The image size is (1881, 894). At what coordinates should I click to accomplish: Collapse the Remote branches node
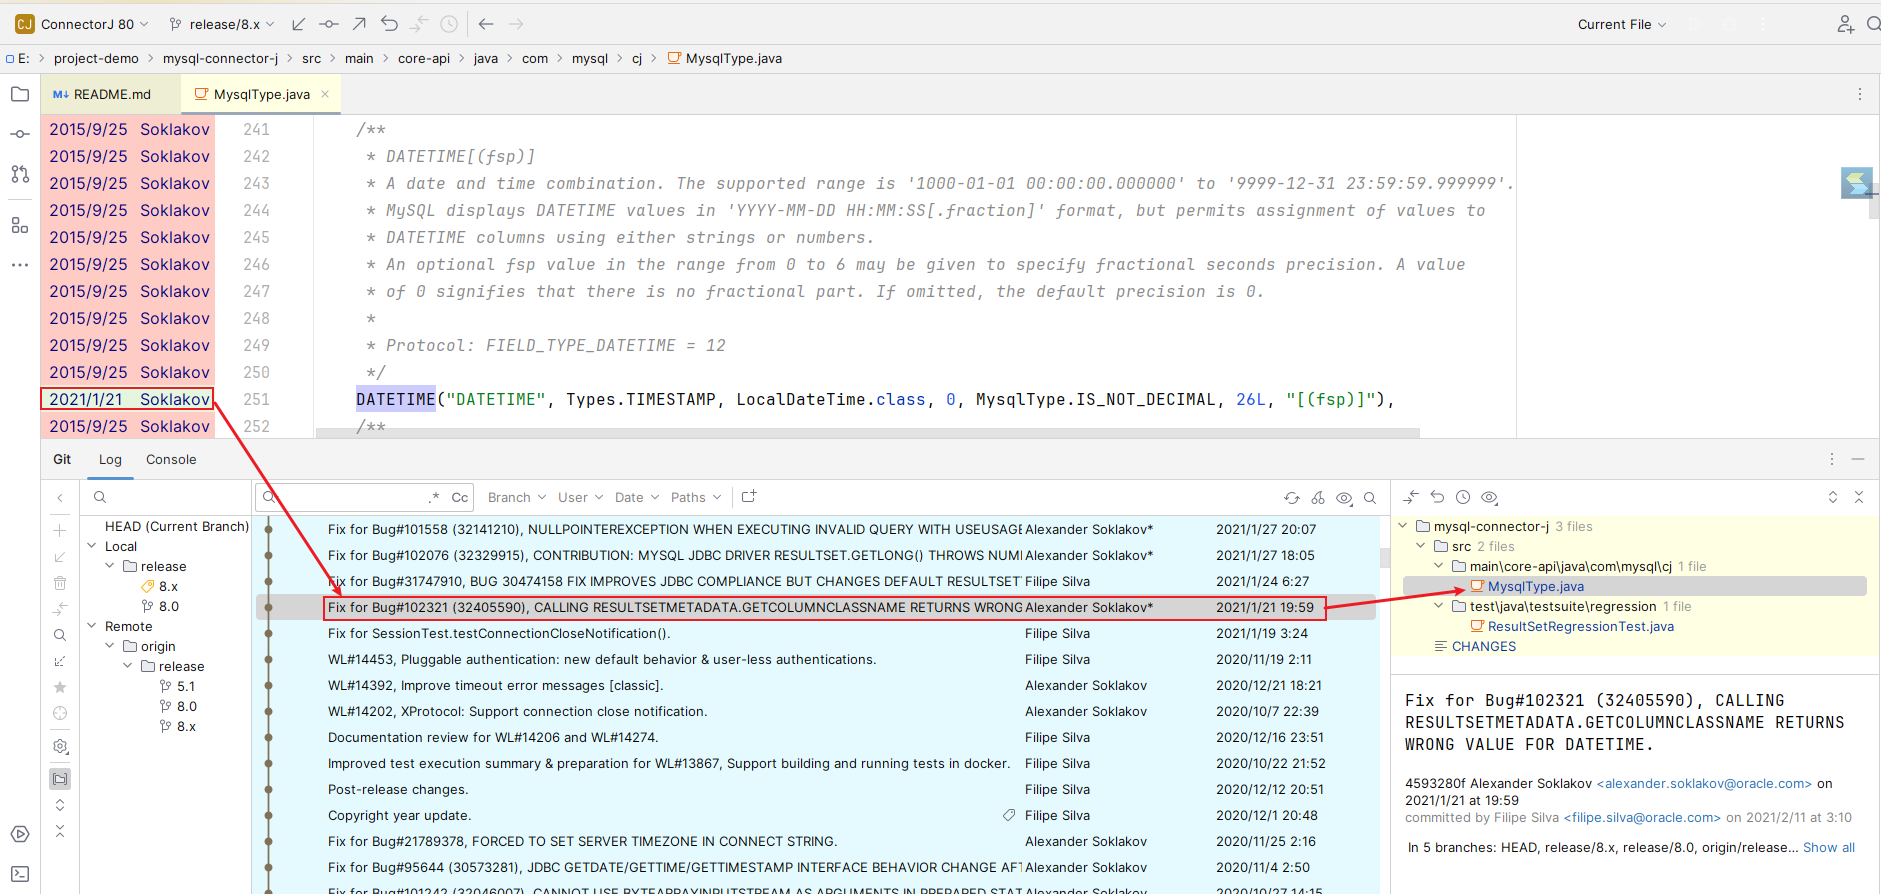(x=92, y=626)
